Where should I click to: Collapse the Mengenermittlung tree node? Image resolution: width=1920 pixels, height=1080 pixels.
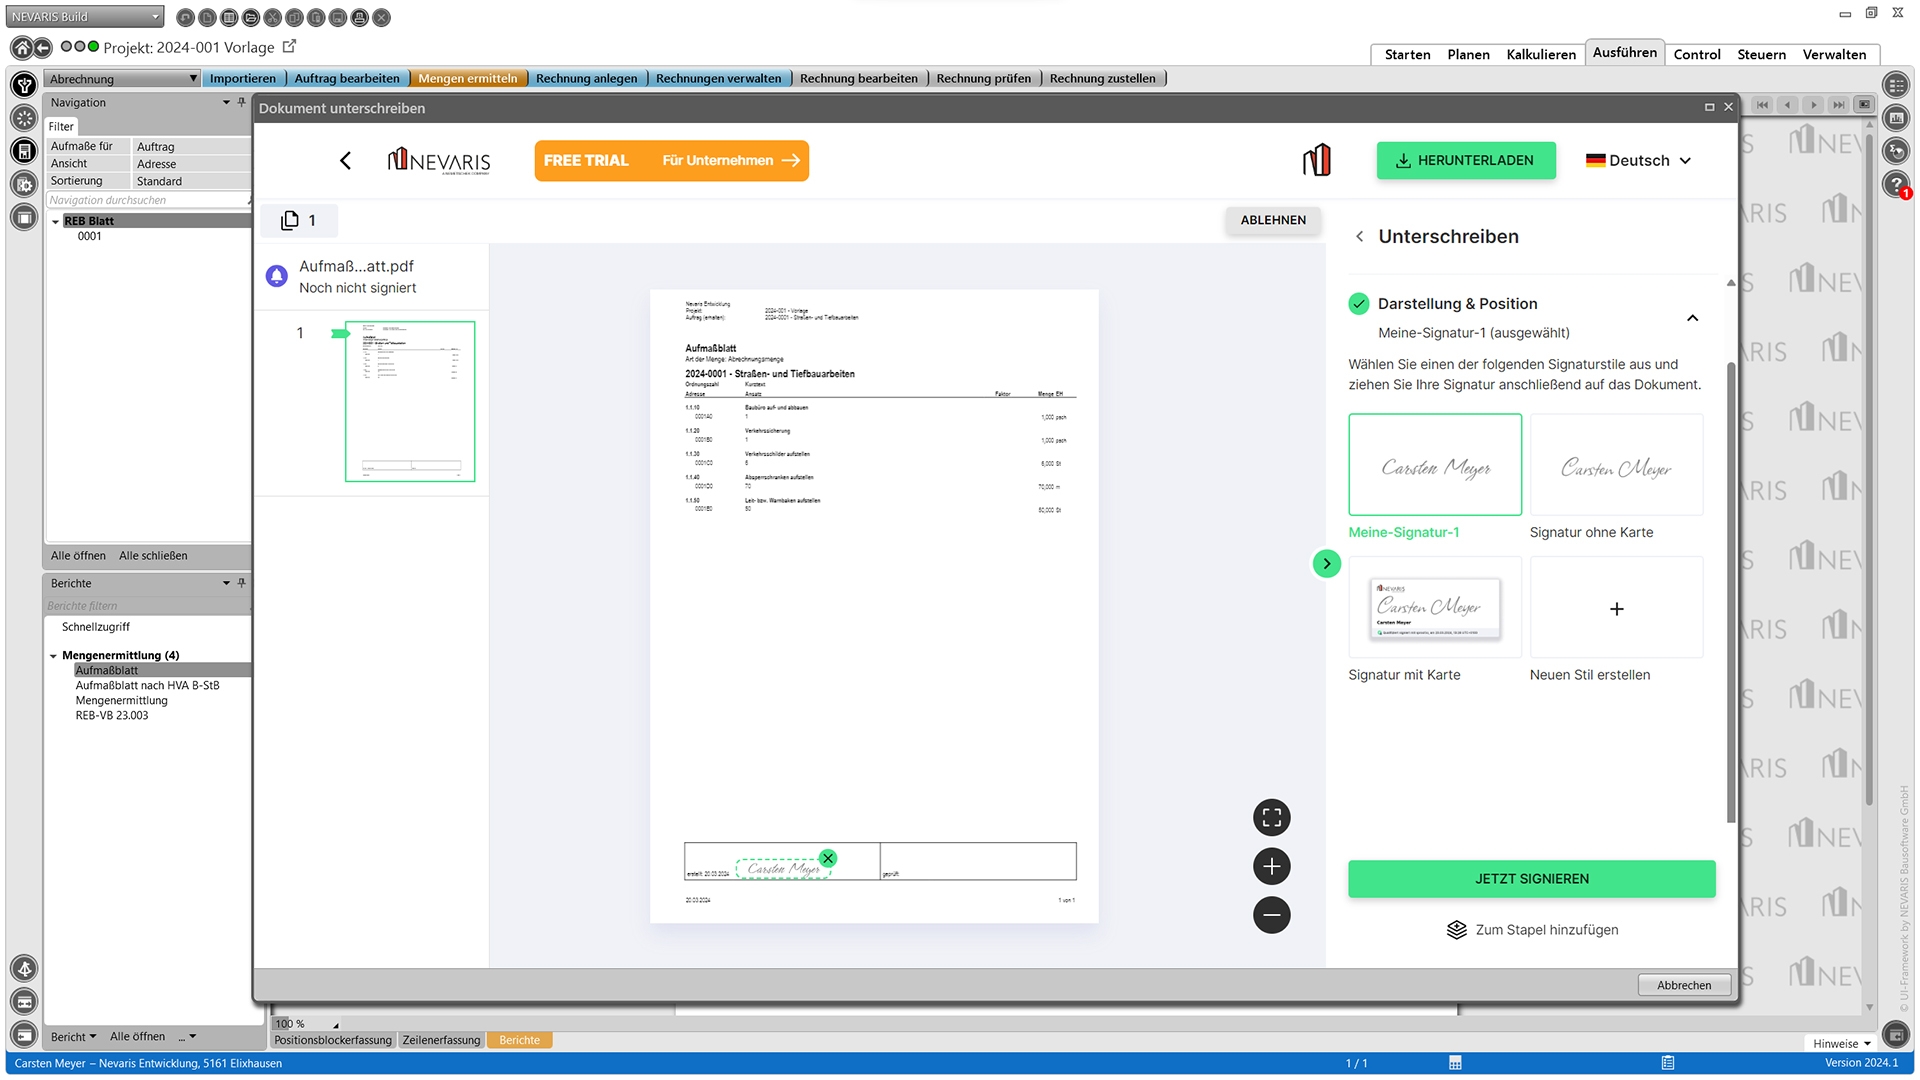54,656
